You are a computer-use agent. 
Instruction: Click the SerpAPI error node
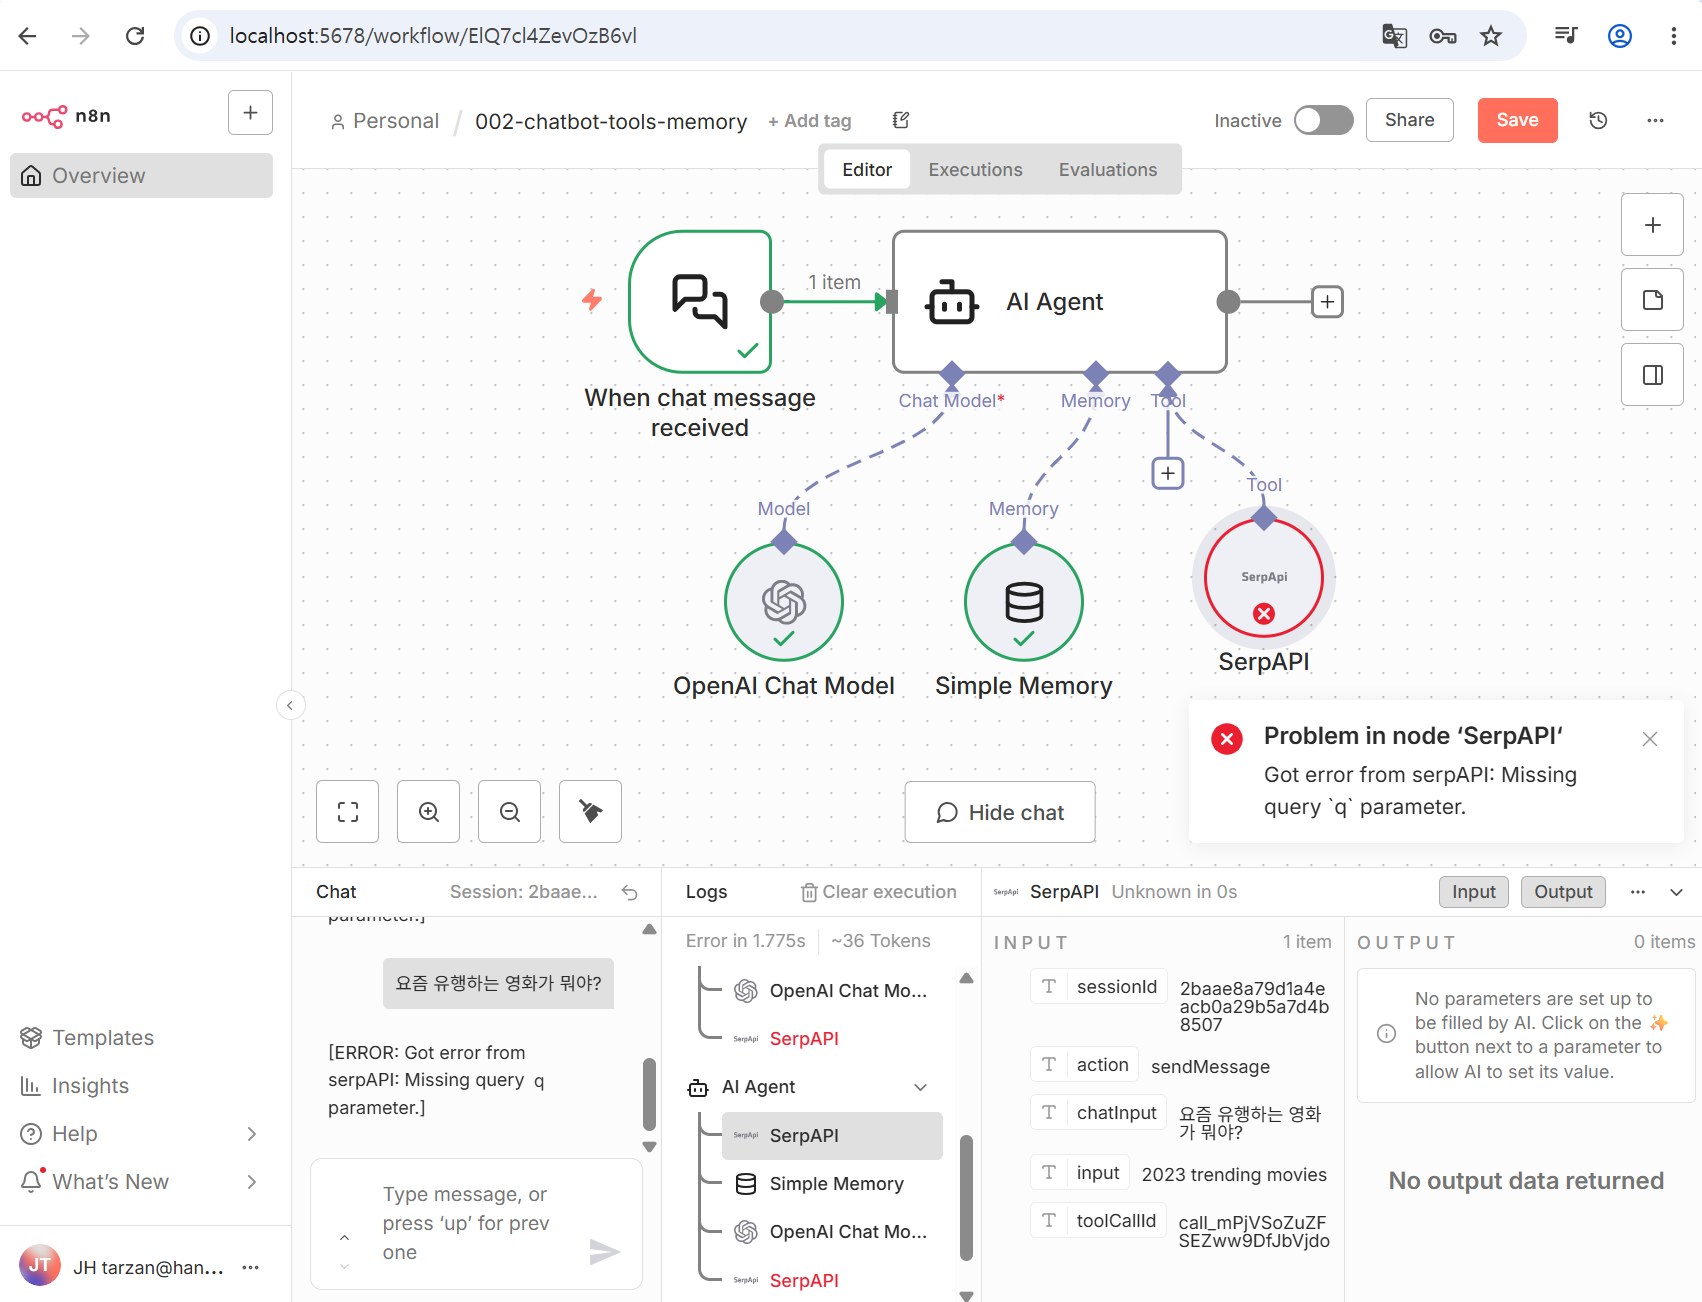(x=1264, y=578)
